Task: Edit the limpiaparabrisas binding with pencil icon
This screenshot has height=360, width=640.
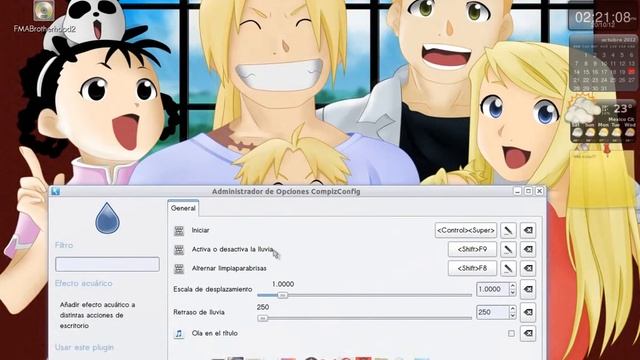Action: click(x=508, y=268)
